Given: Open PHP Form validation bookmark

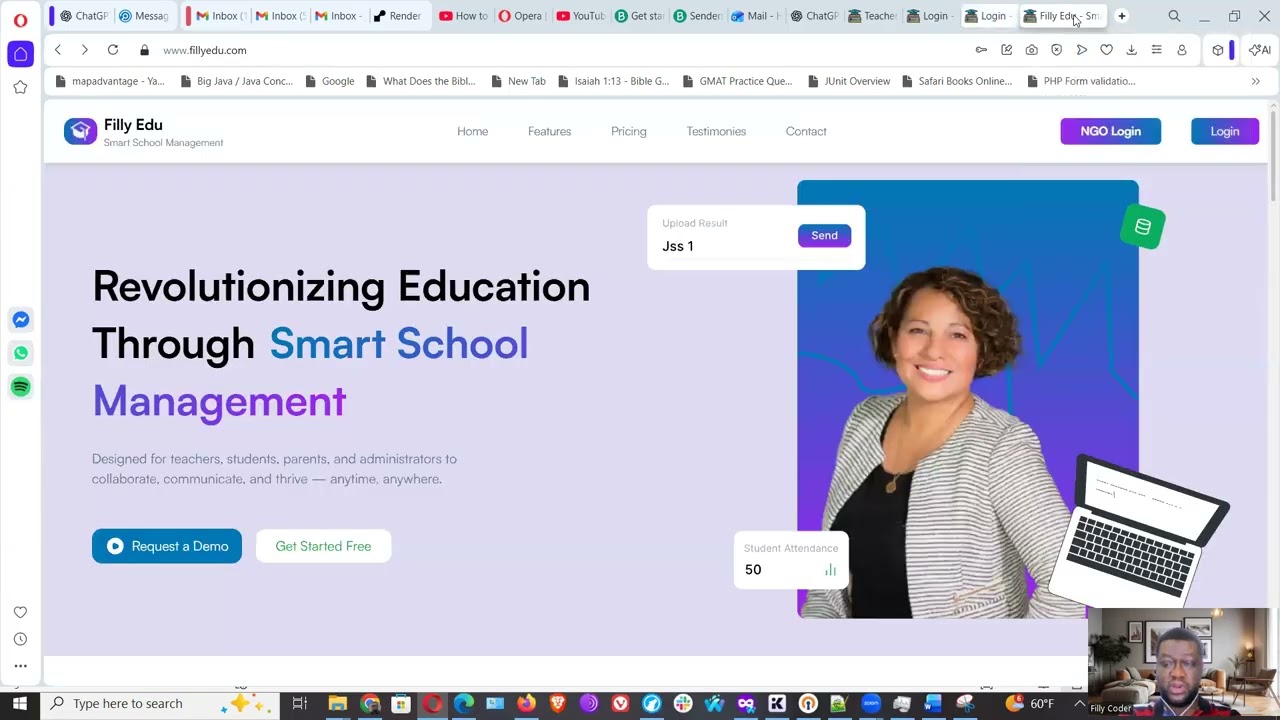Looking at the screenshot, I should pyautogui.click(x=1080, y=81).
